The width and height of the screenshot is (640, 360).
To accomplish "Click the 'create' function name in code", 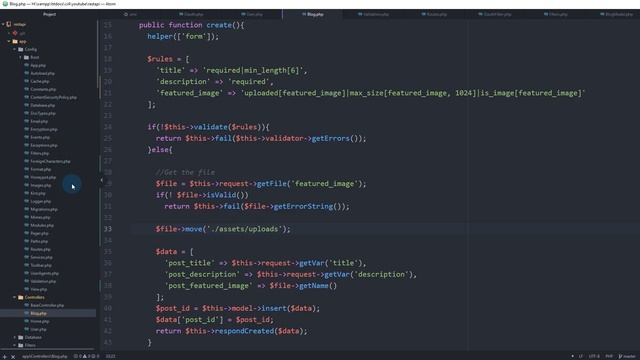I will pyautogui.click(x=219, y=25).
